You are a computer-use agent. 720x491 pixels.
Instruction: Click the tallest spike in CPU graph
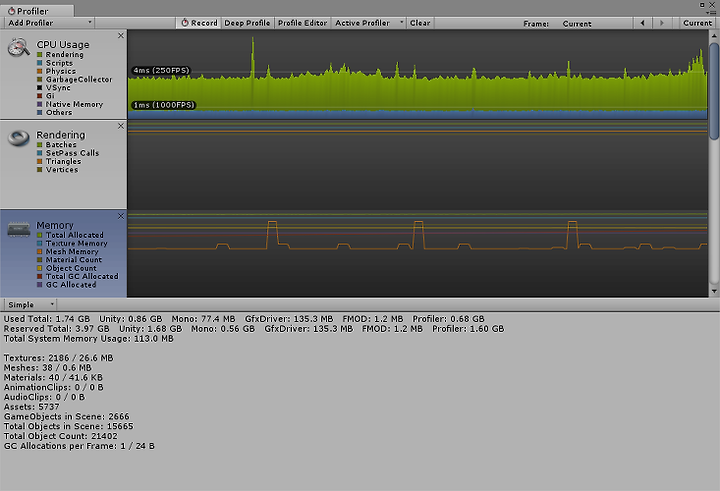click(253, 55)
